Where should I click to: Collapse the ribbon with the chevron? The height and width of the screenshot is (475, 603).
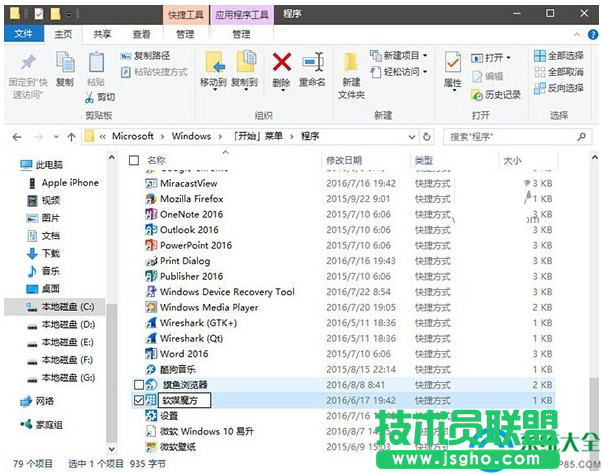[577, 35]
